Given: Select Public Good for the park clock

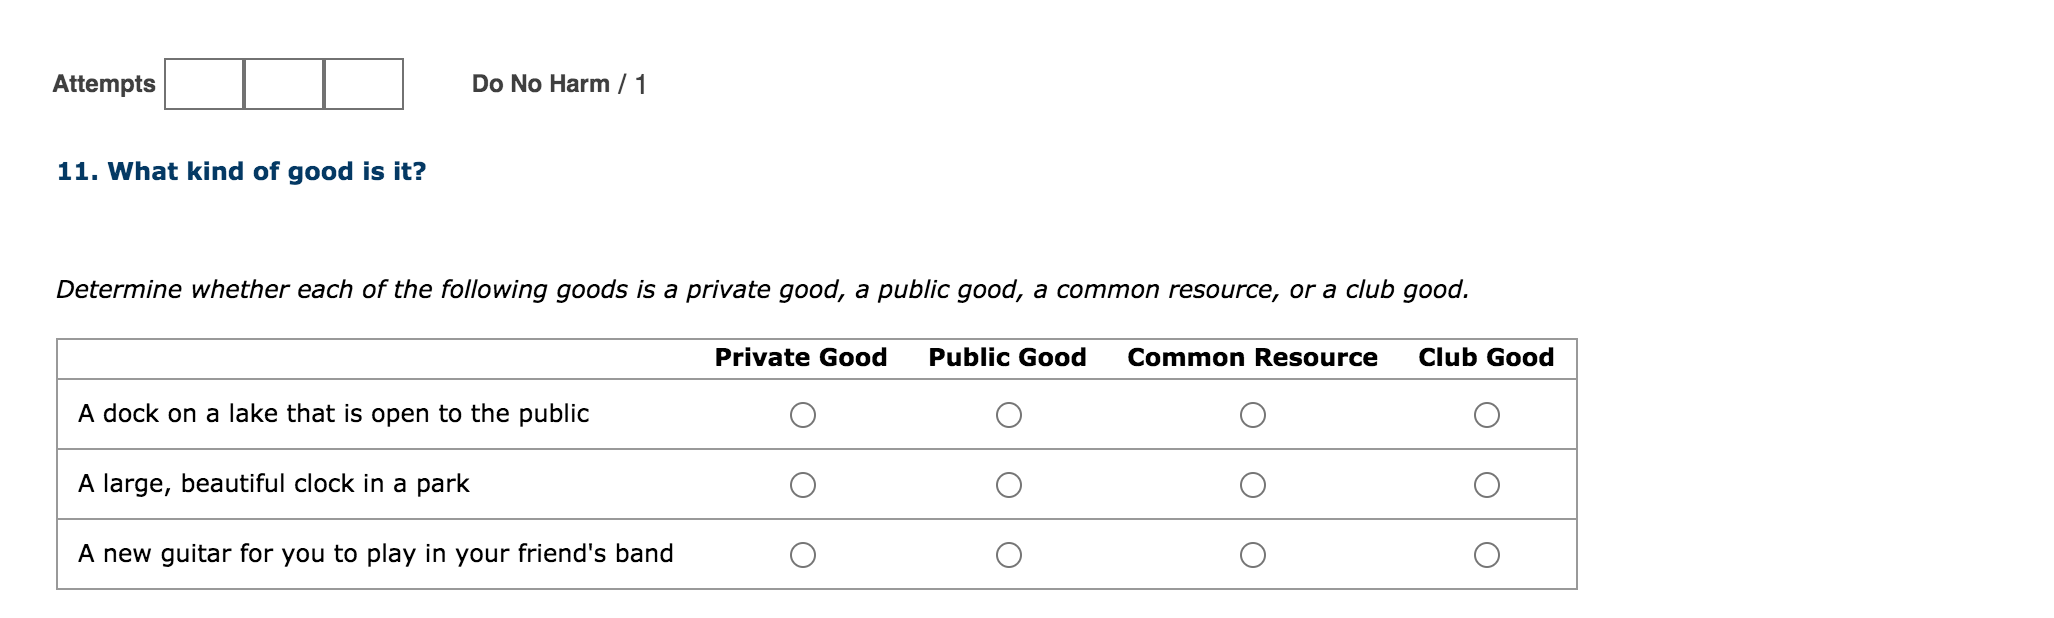Looking at the screenshot, I should (1009, 484).
